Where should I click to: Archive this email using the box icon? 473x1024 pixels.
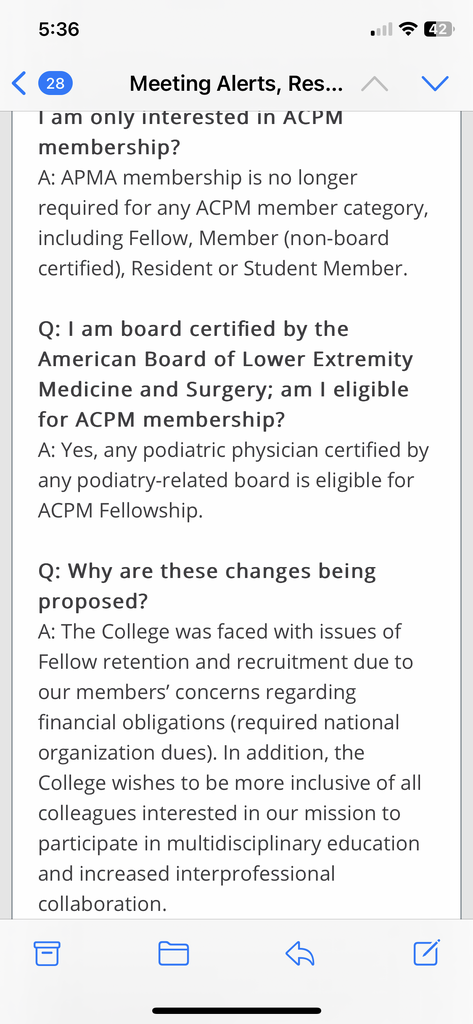pyautogui.click(x=47, y=954)
